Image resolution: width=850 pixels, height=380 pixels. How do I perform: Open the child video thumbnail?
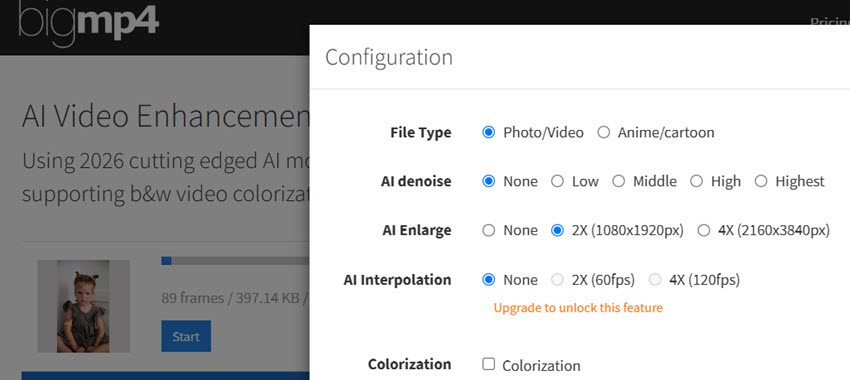click(83, 306)
